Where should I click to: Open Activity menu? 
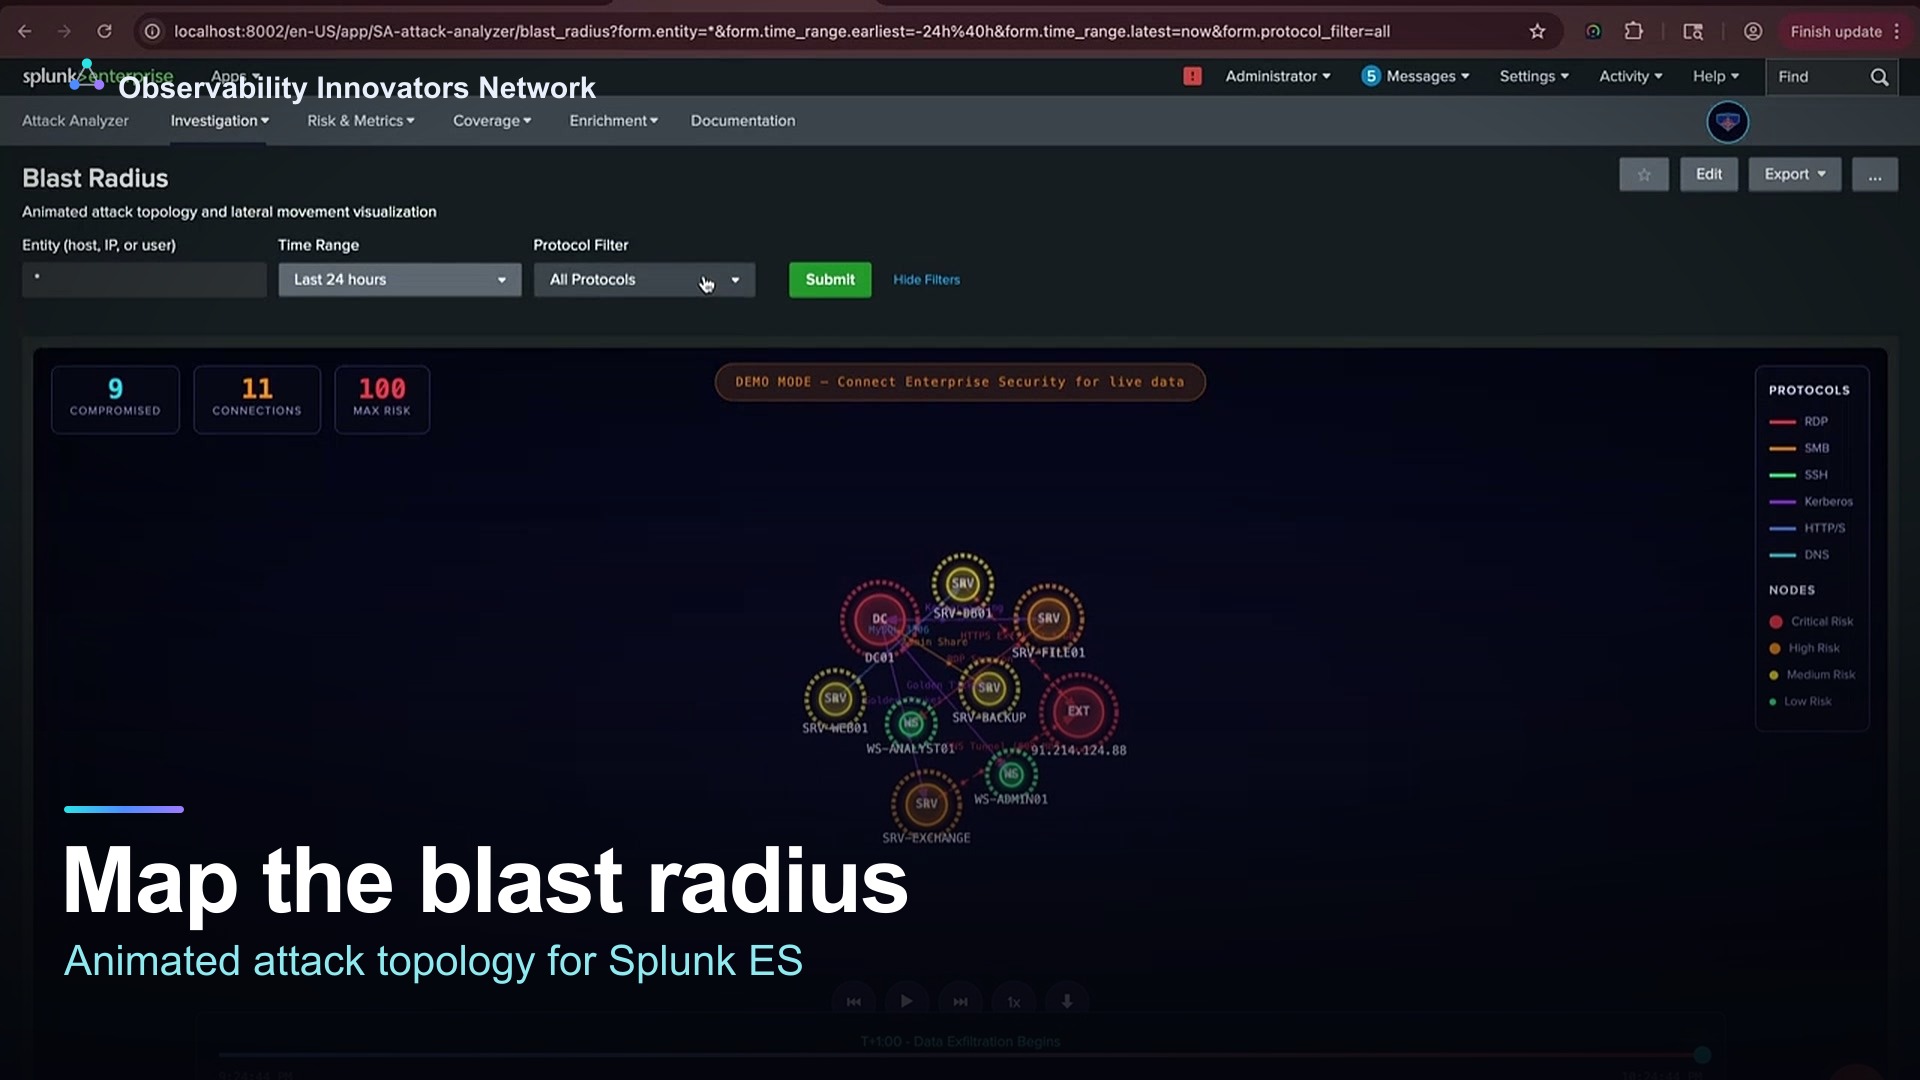[1630, 76]
